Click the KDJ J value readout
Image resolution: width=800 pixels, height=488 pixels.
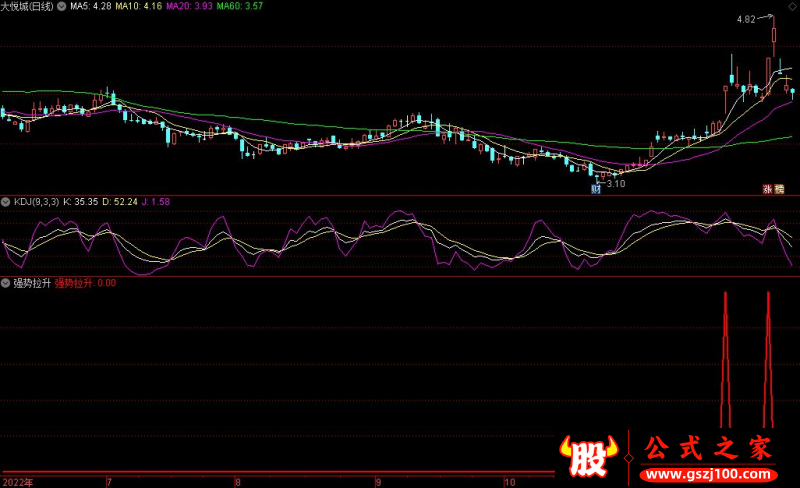156,202
